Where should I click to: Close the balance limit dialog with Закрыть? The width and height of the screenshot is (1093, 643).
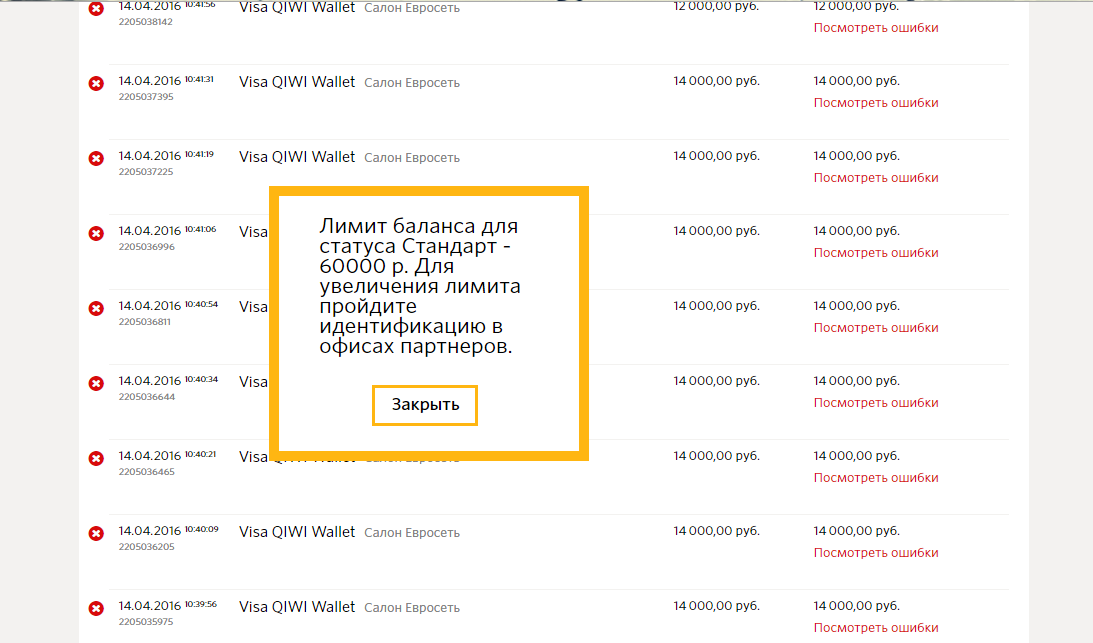click(425, 405)
